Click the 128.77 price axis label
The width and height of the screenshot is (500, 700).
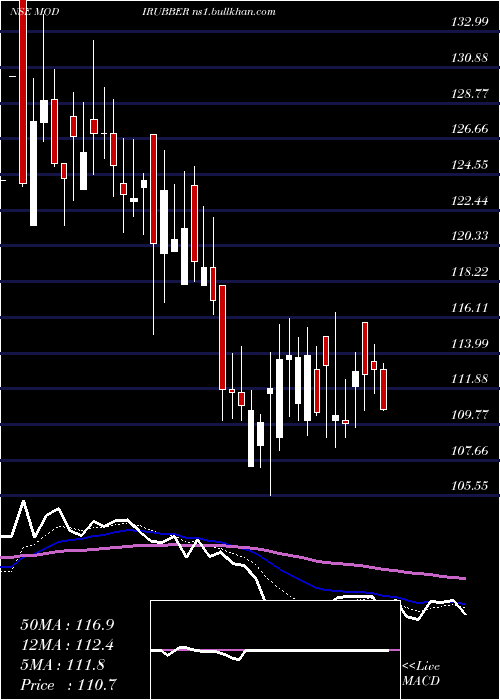point(470,93)
